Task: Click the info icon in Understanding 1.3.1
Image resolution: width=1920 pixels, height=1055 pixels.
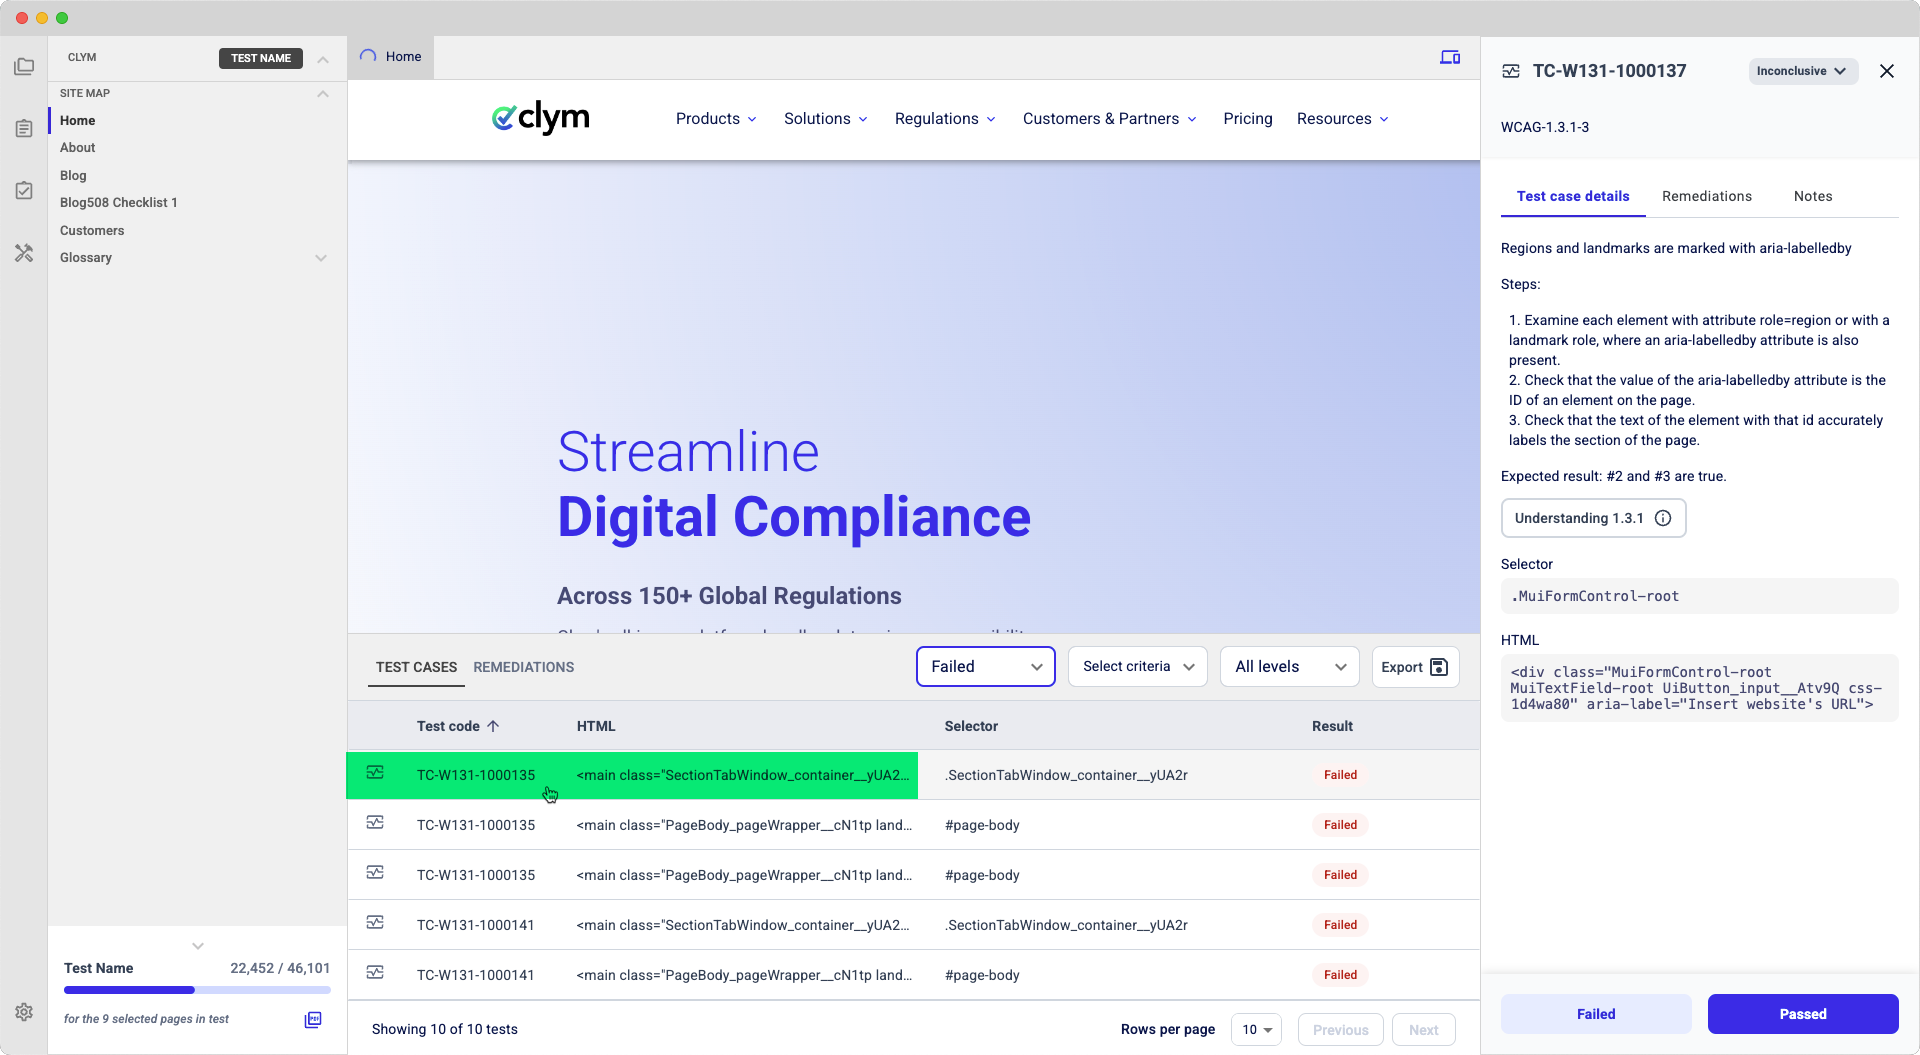Action: pyautogui.click(x=1663, y=518)
